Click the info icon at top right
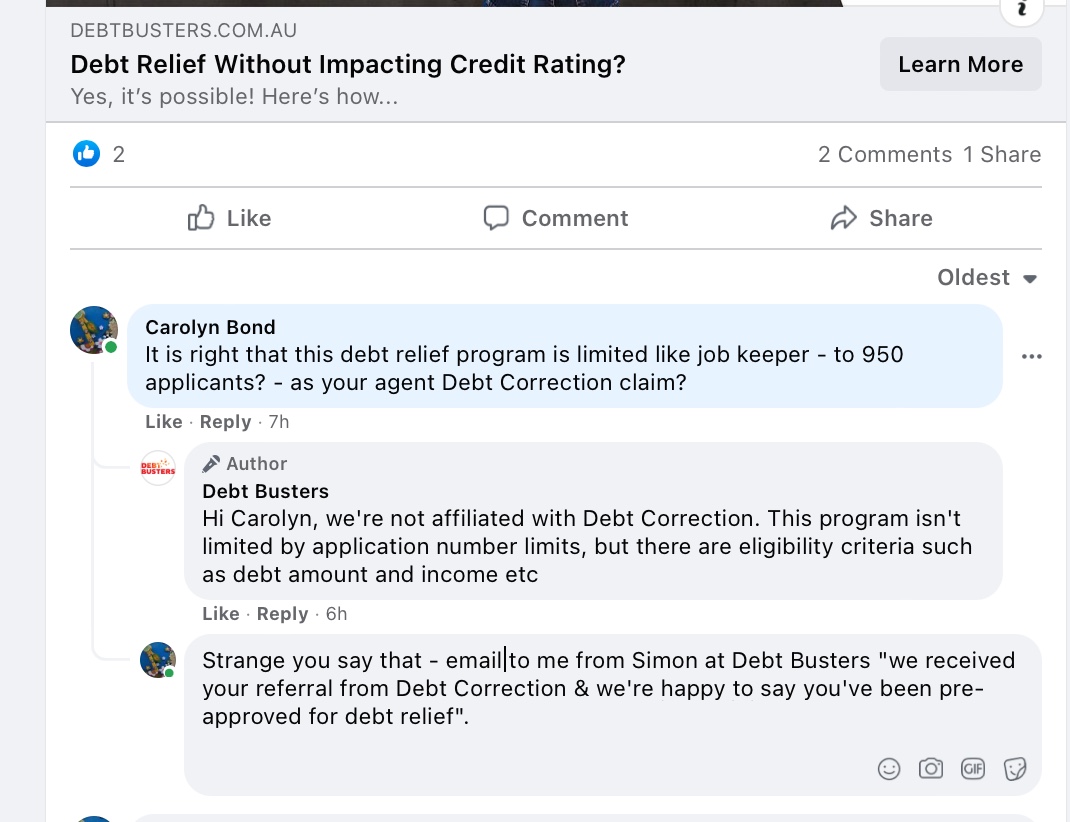This screenshot has width=1070, height=822. pyautogui.click(x=1021, y=8)
